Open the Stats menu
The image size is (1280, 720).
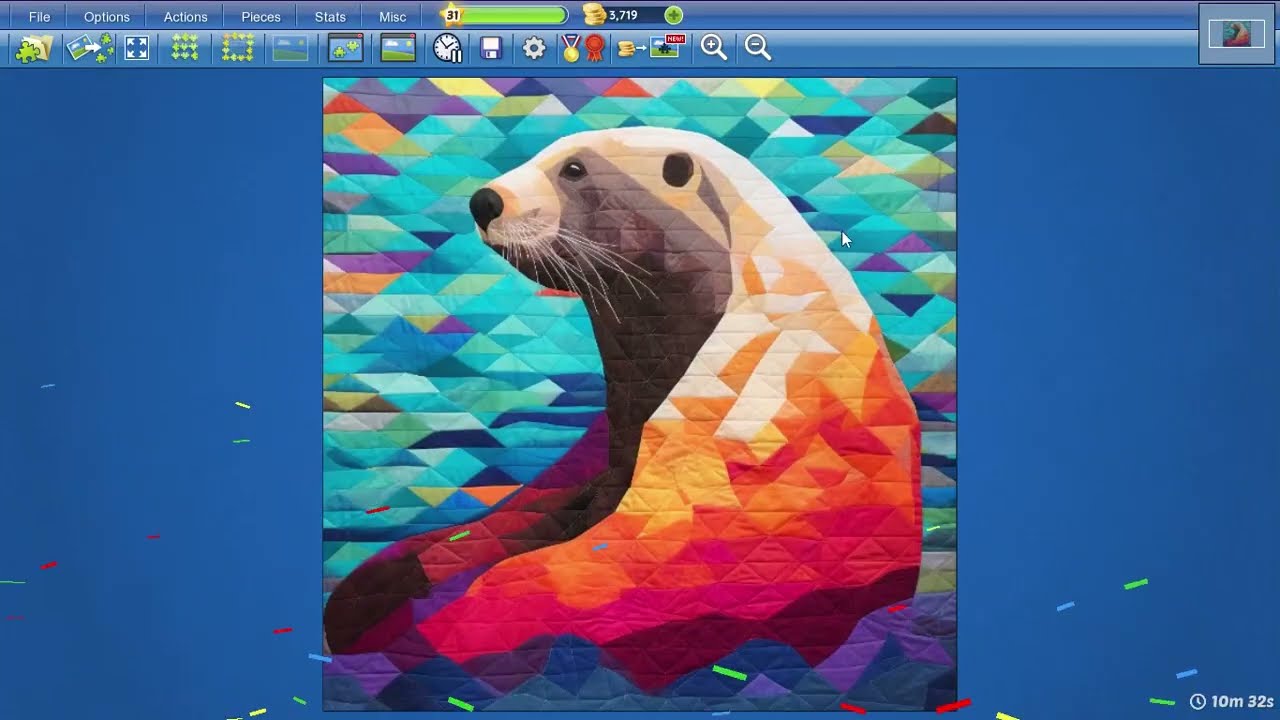click(x=330, y=17)
